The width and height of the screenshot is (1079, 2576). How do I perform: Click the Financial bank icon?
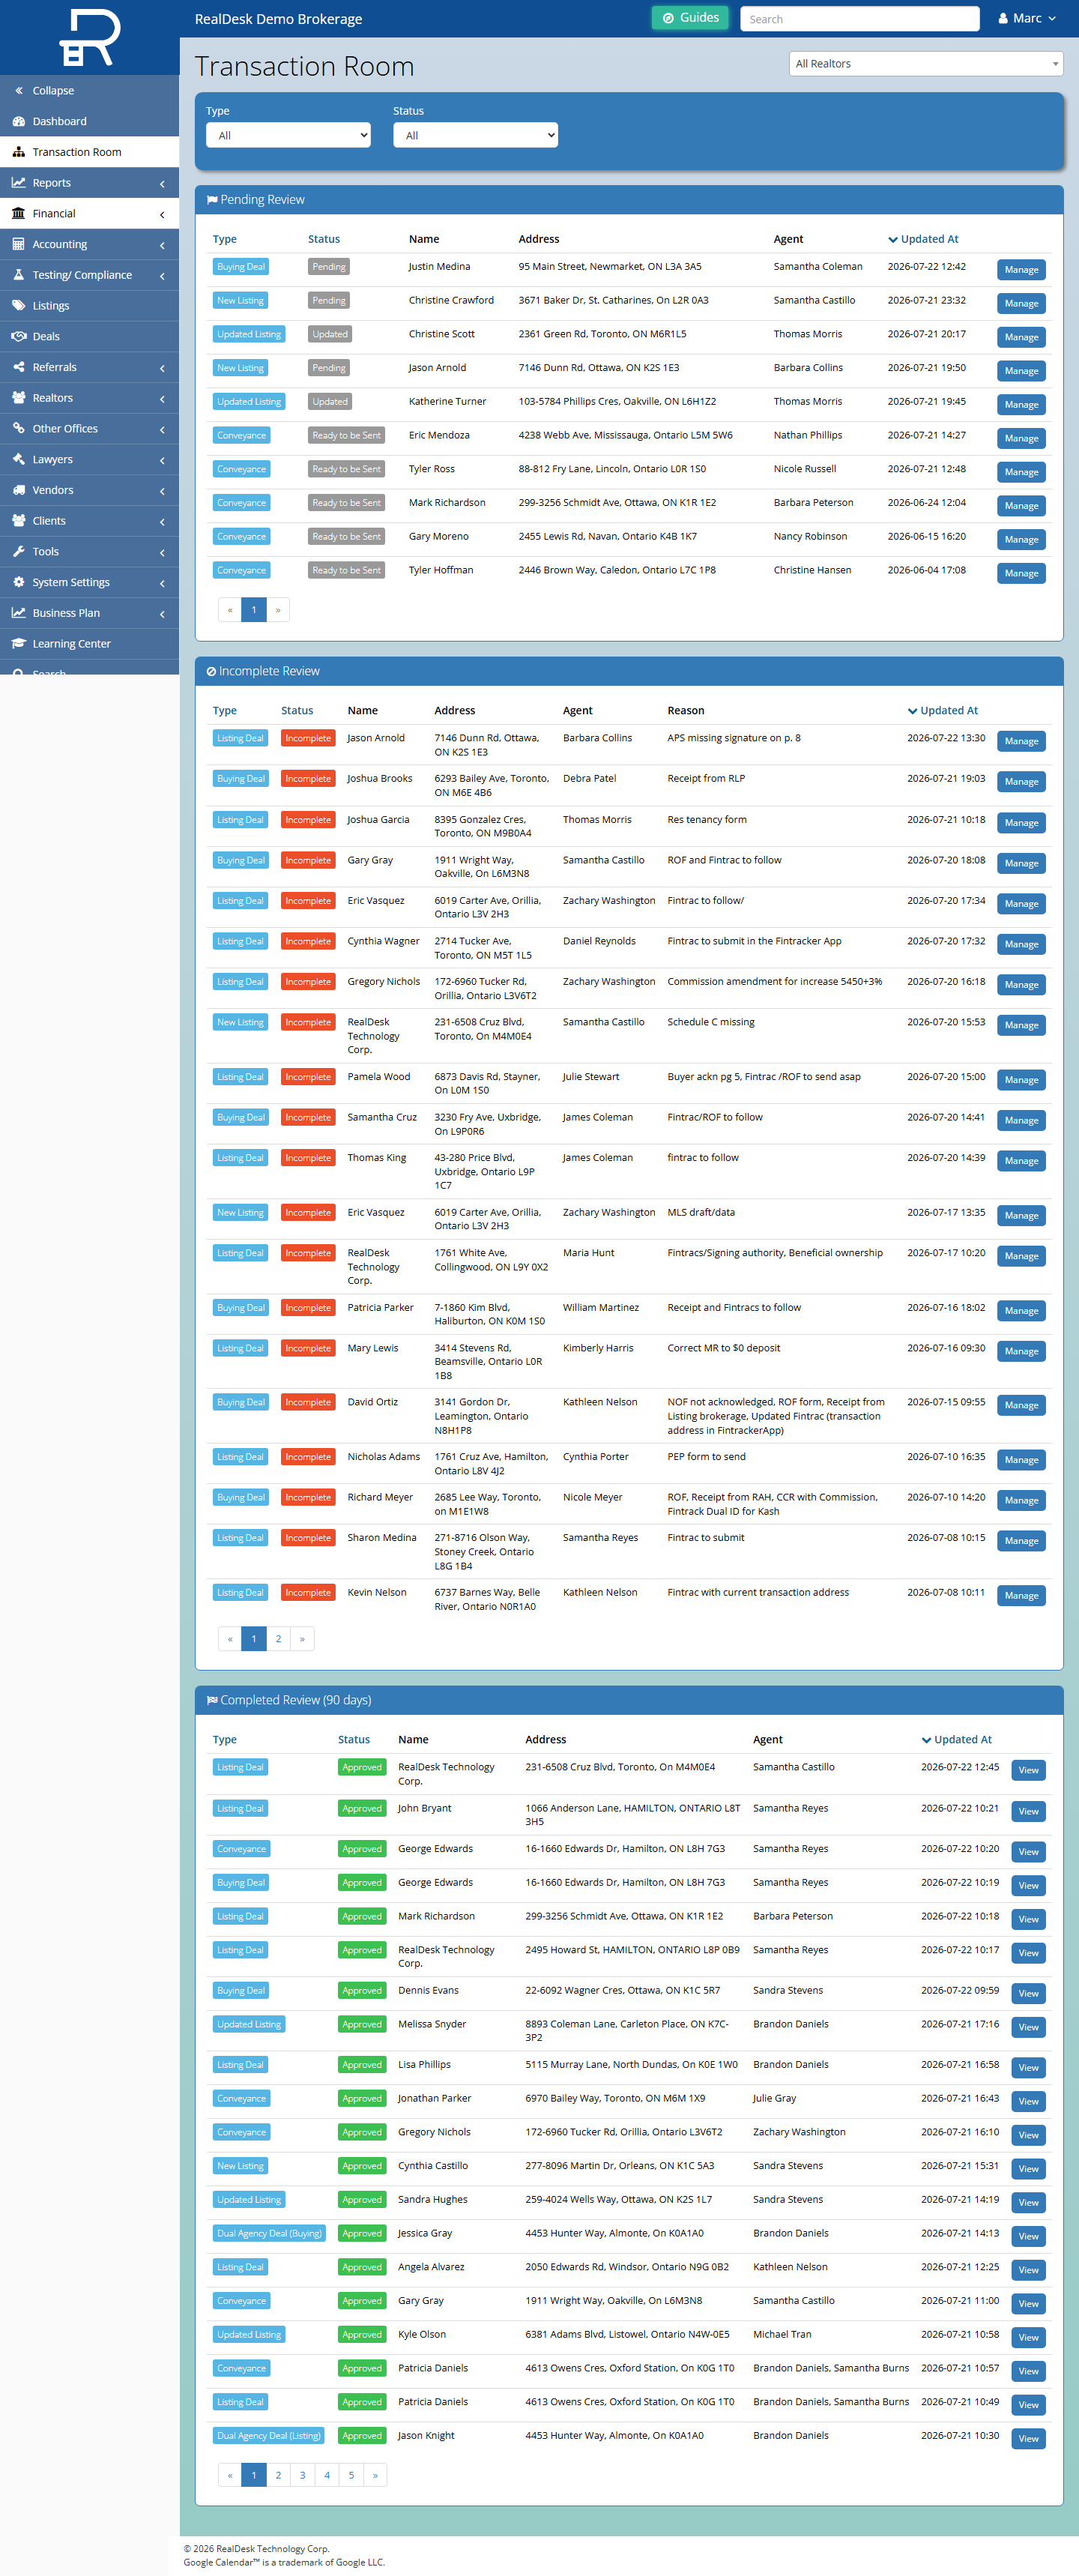point(19,214)
